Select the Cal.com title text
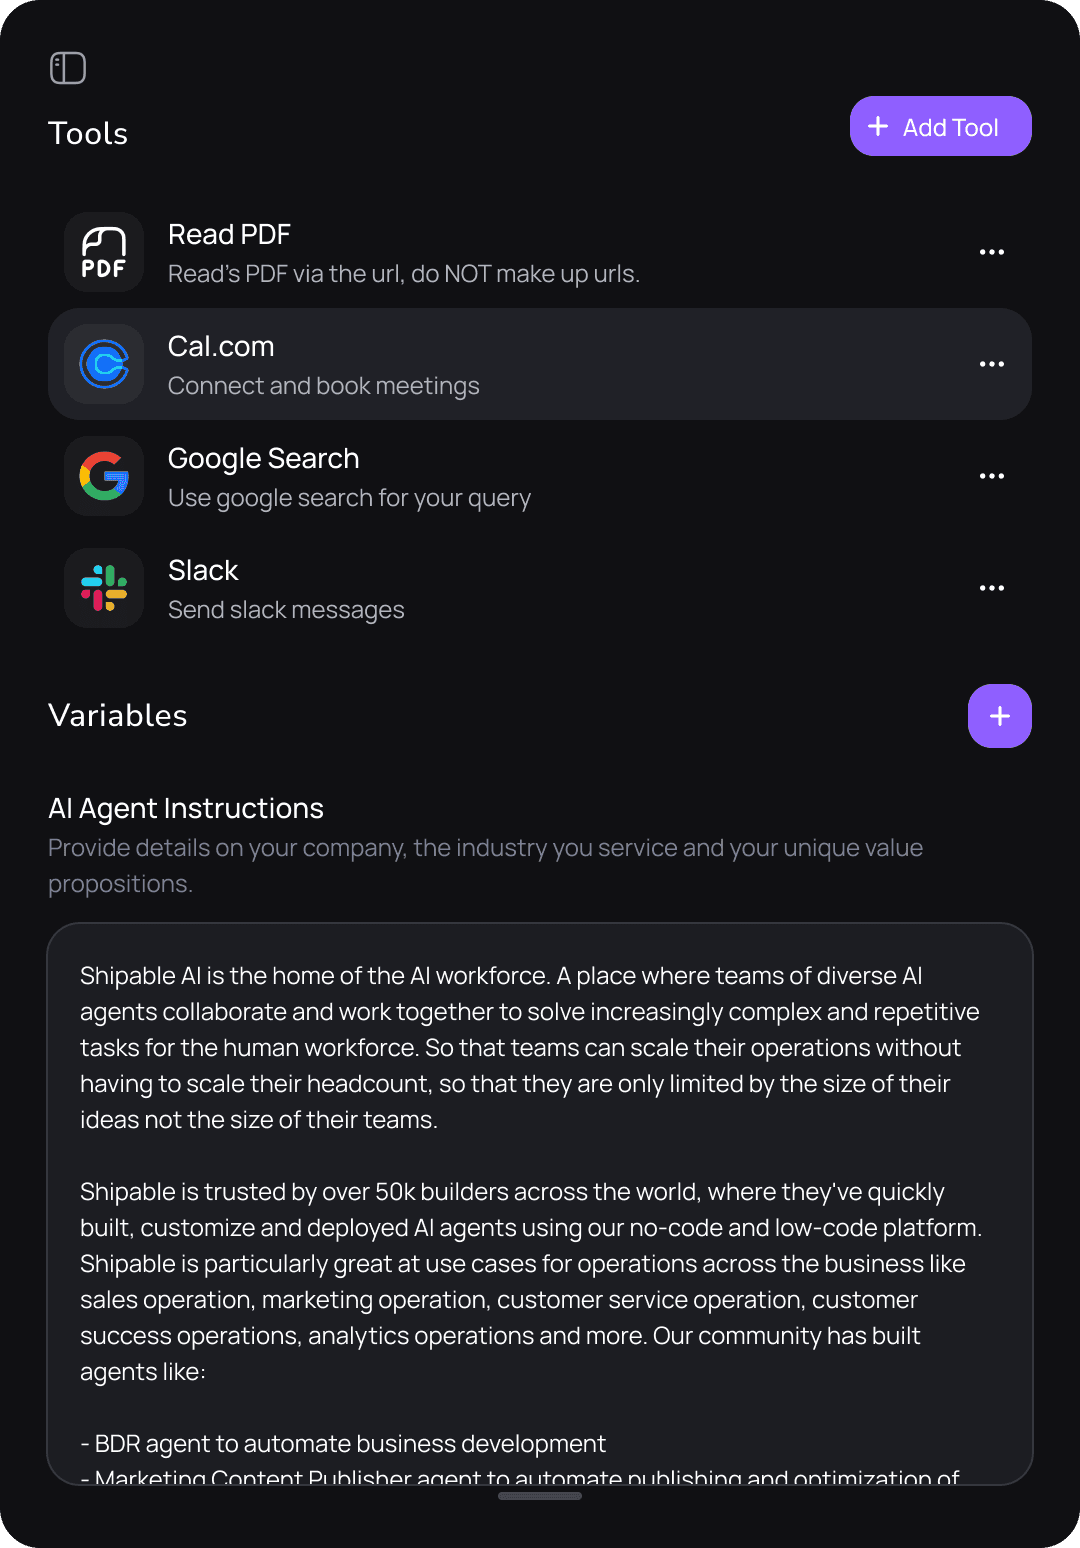This screenshot has height=1548, width=1080. click(221, 346)
